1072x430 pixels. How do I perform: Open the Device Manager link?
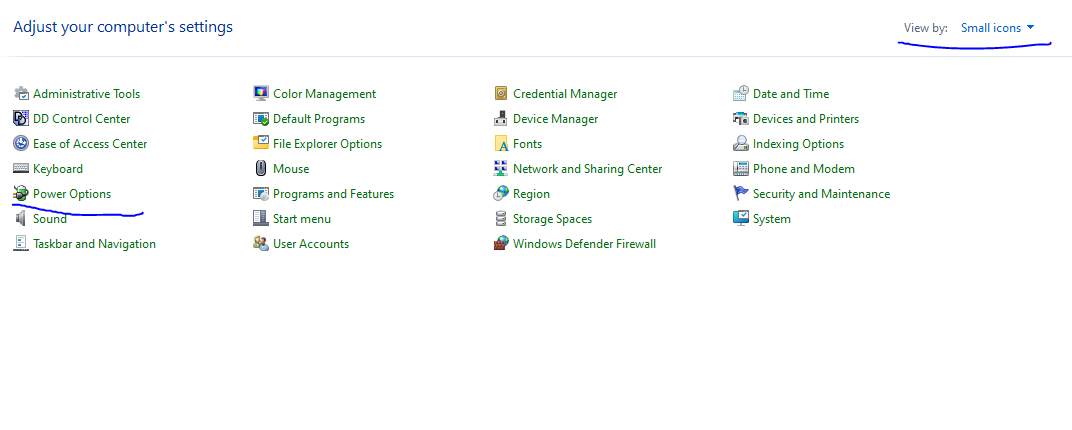pyautogui.click(x=555, y=119)
